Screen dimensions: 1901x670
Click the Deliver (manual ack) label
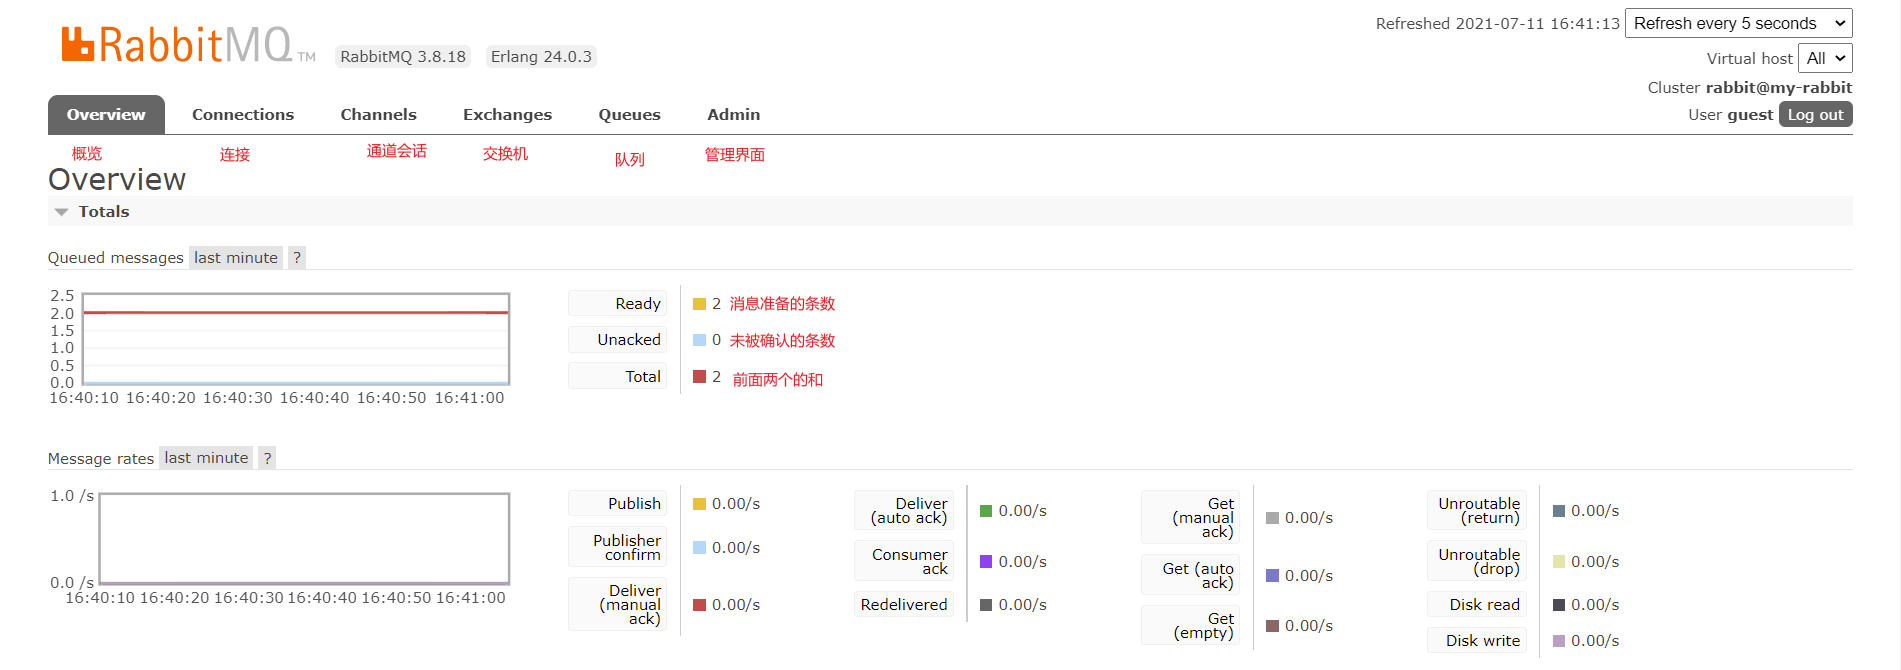617,605
